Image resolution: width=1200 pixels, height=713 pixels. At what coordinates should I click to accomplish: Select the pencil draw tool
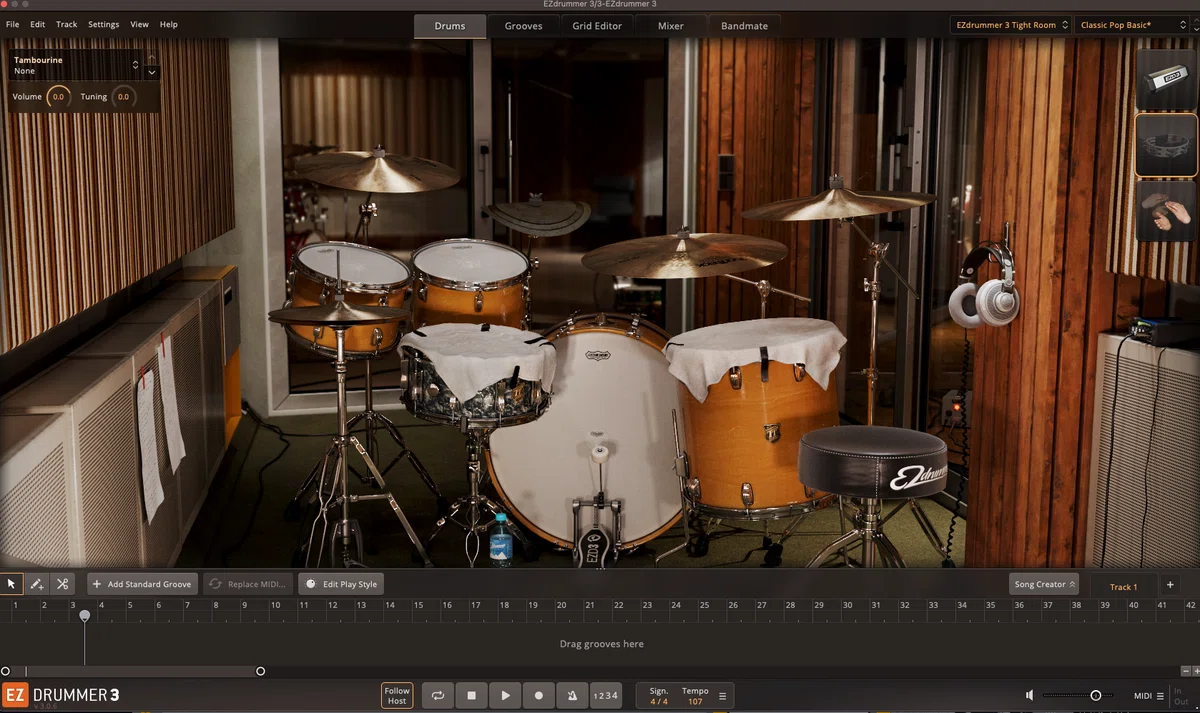[37, 584]
